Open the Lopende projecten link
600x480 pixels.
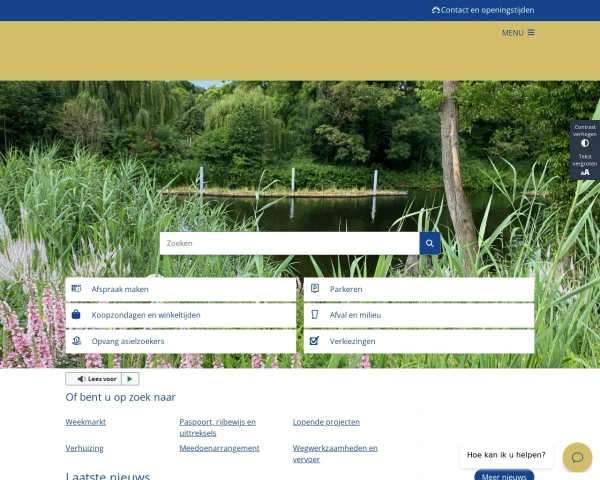pos(326,422)
